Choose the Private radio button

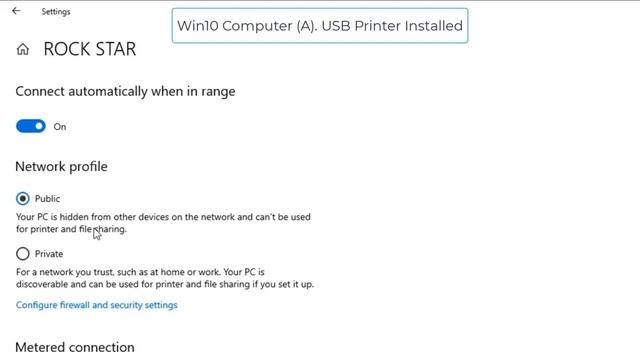point(23,254)
